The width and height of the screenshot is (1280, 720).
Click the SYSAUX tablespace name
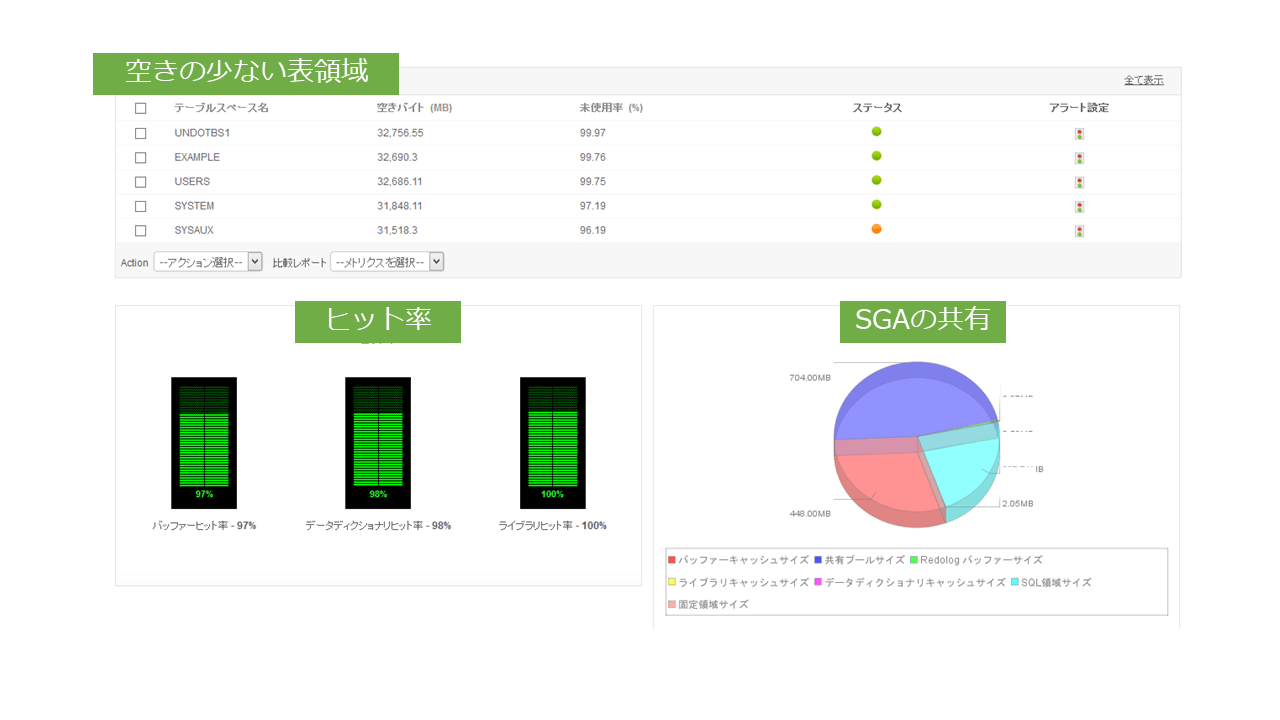pos(194,230)
